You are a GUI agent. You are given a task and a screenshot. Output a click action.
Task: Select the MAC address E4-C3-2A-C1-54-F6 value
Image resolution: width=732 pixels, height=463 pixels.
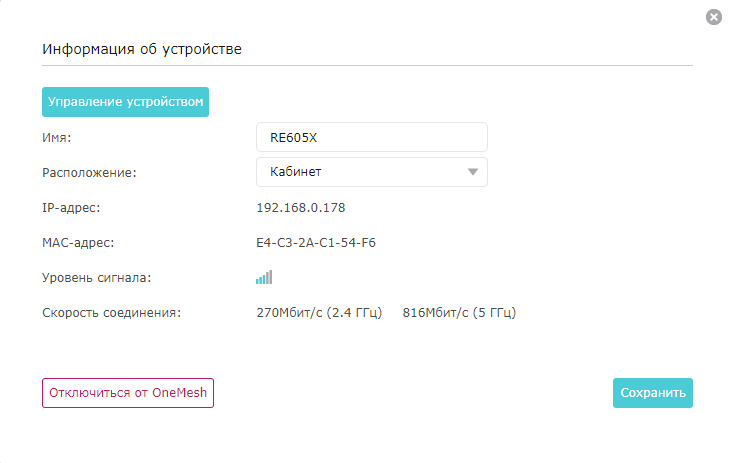coord(316,243)
